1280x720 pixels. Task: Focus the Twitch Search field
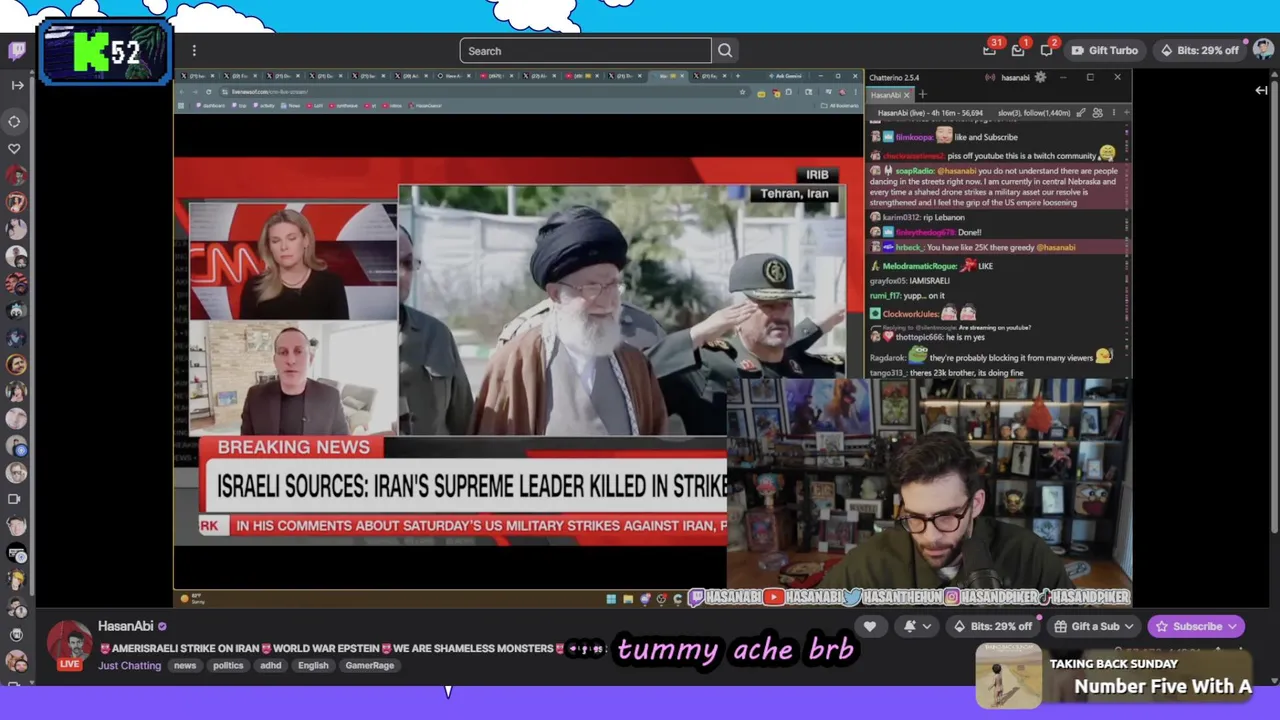click(x=585, y=51)
